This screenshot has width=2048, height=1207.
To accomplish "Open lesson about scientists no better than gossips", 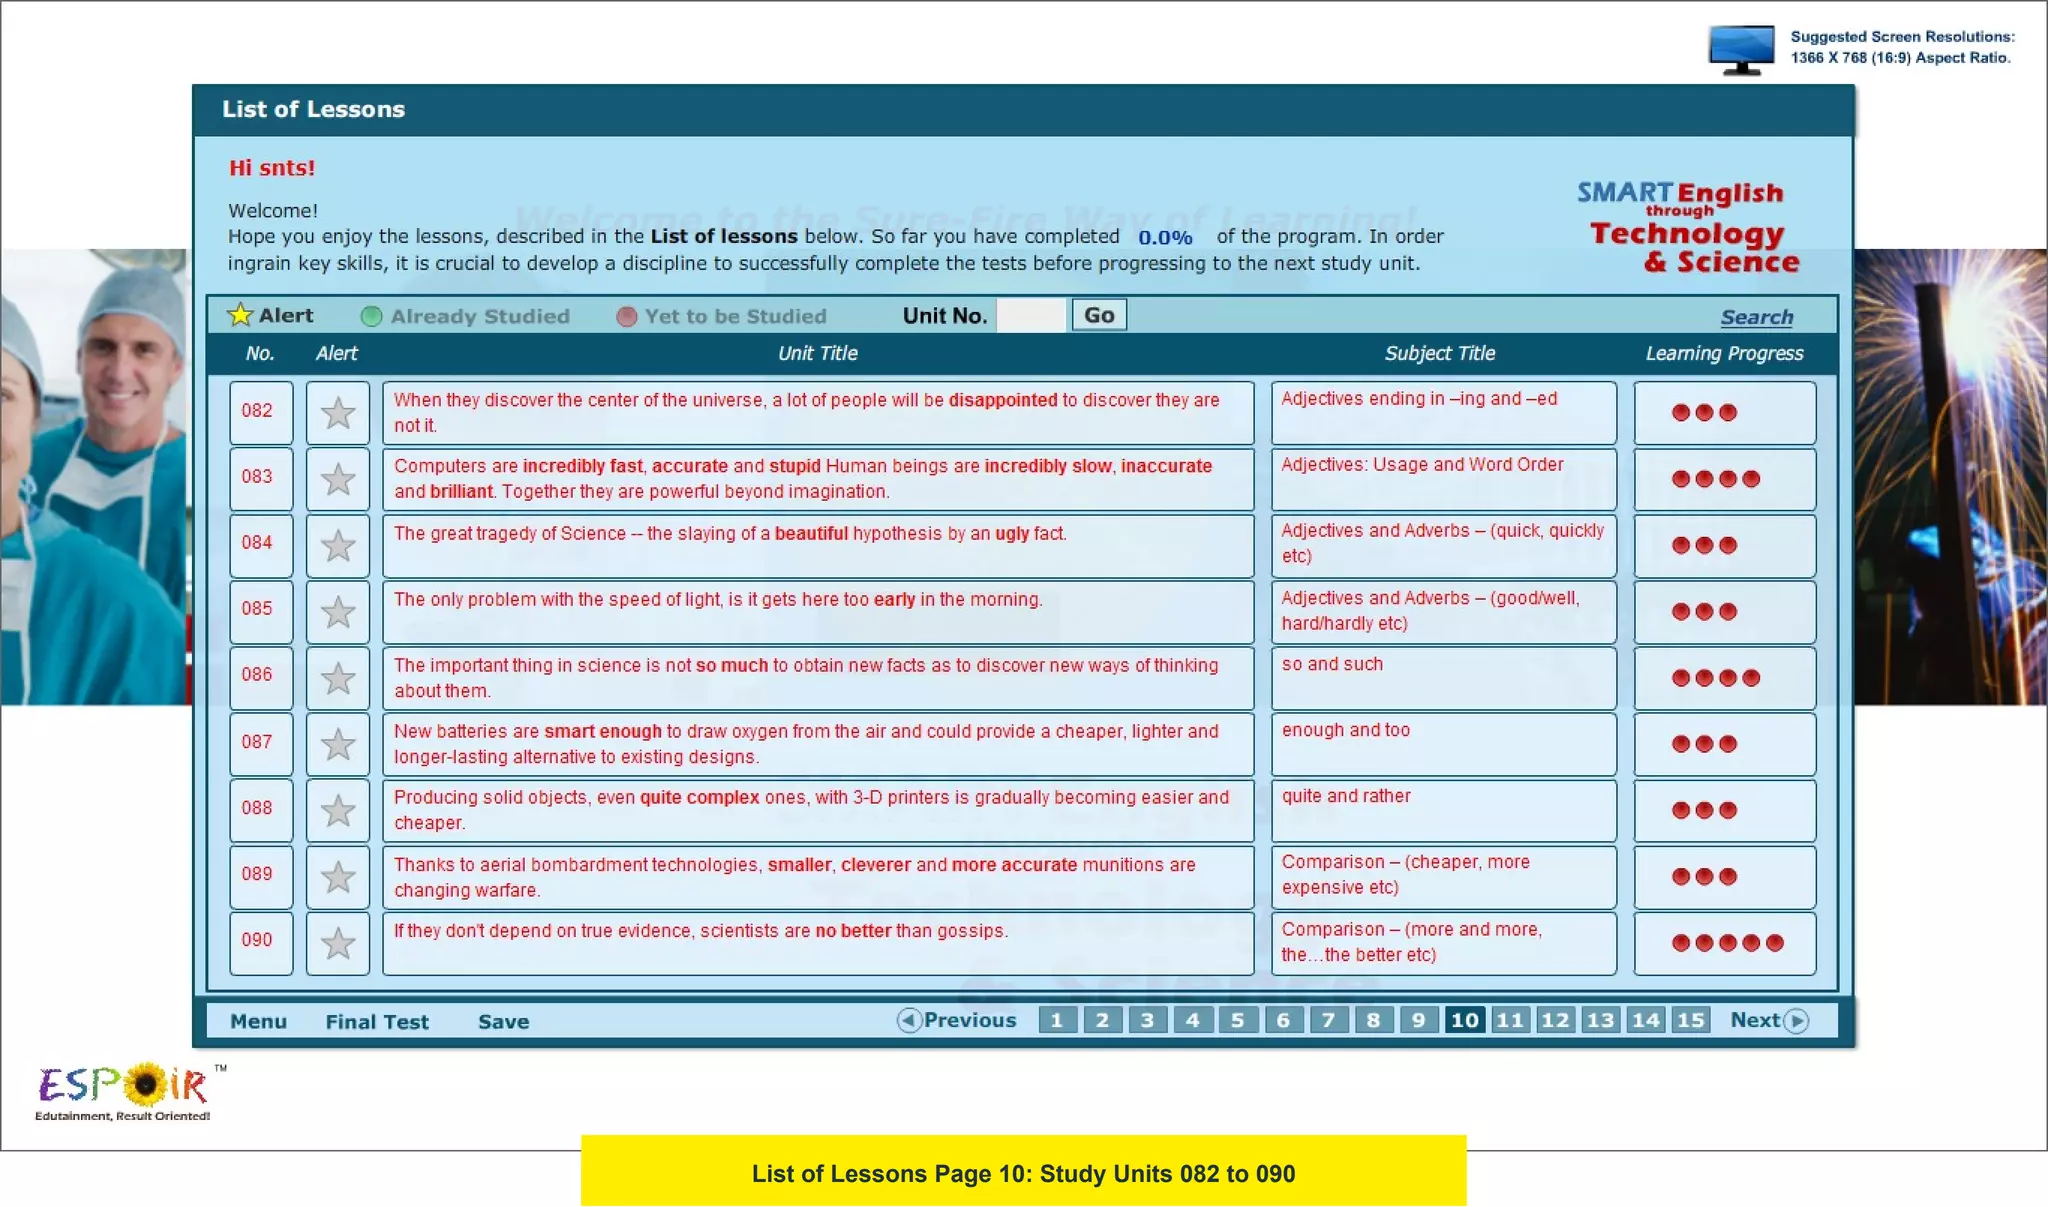I will point(818,943).
